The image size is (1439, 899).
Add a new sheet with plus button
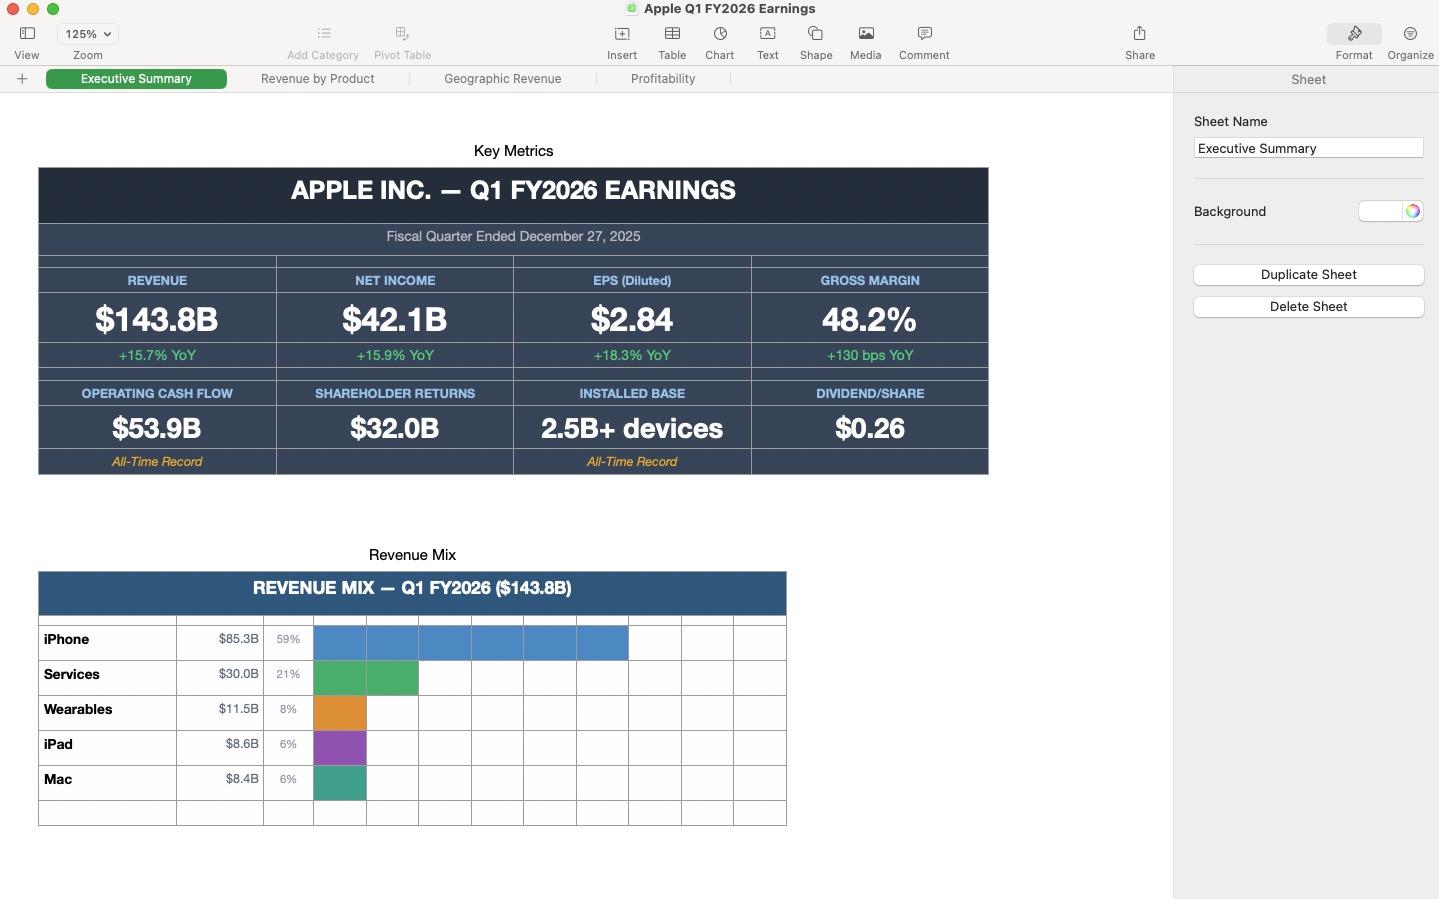click(22, 79)
